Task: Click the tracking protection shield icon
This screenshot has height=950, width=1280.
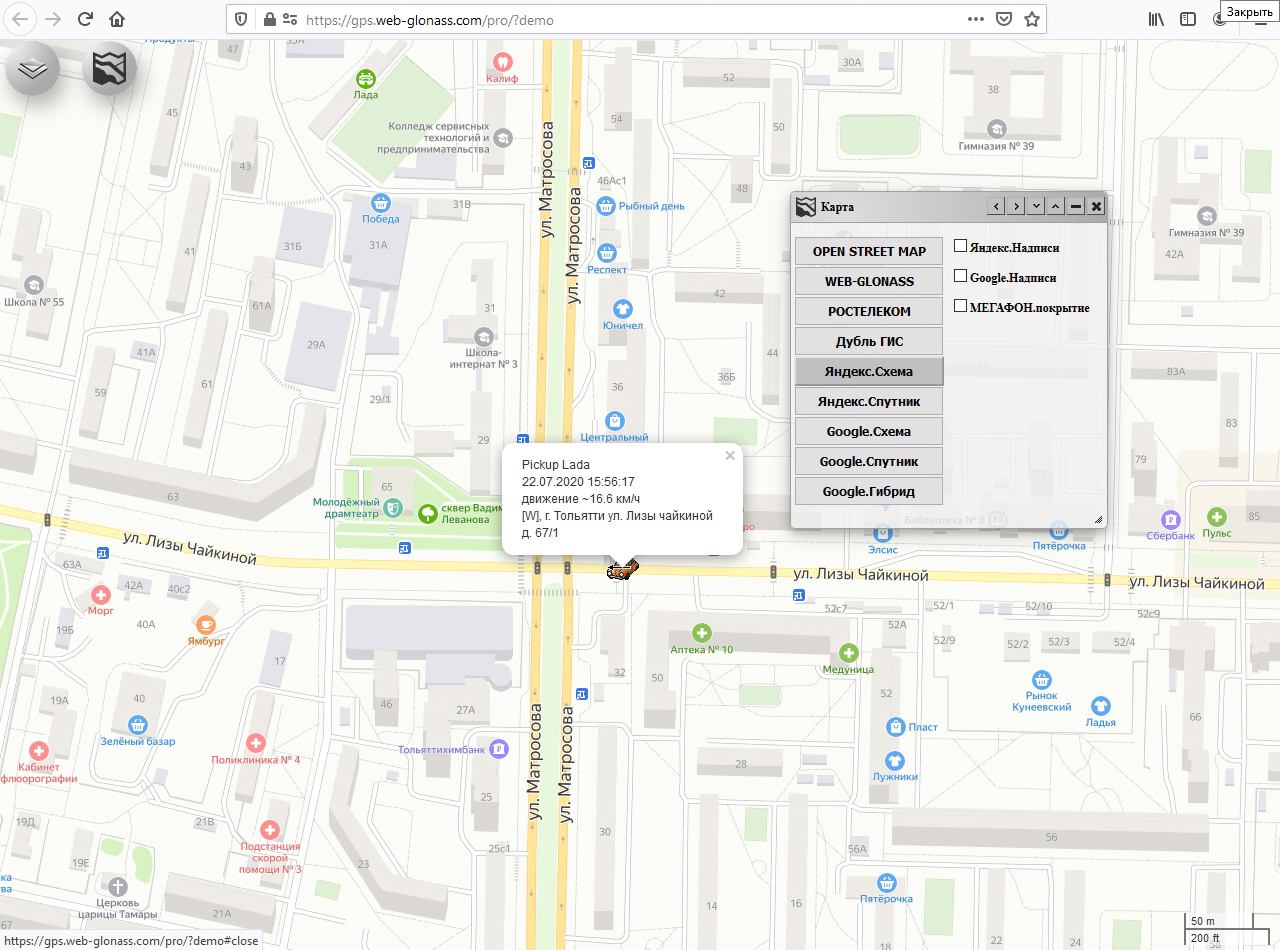Action: [x=240, y=19]
